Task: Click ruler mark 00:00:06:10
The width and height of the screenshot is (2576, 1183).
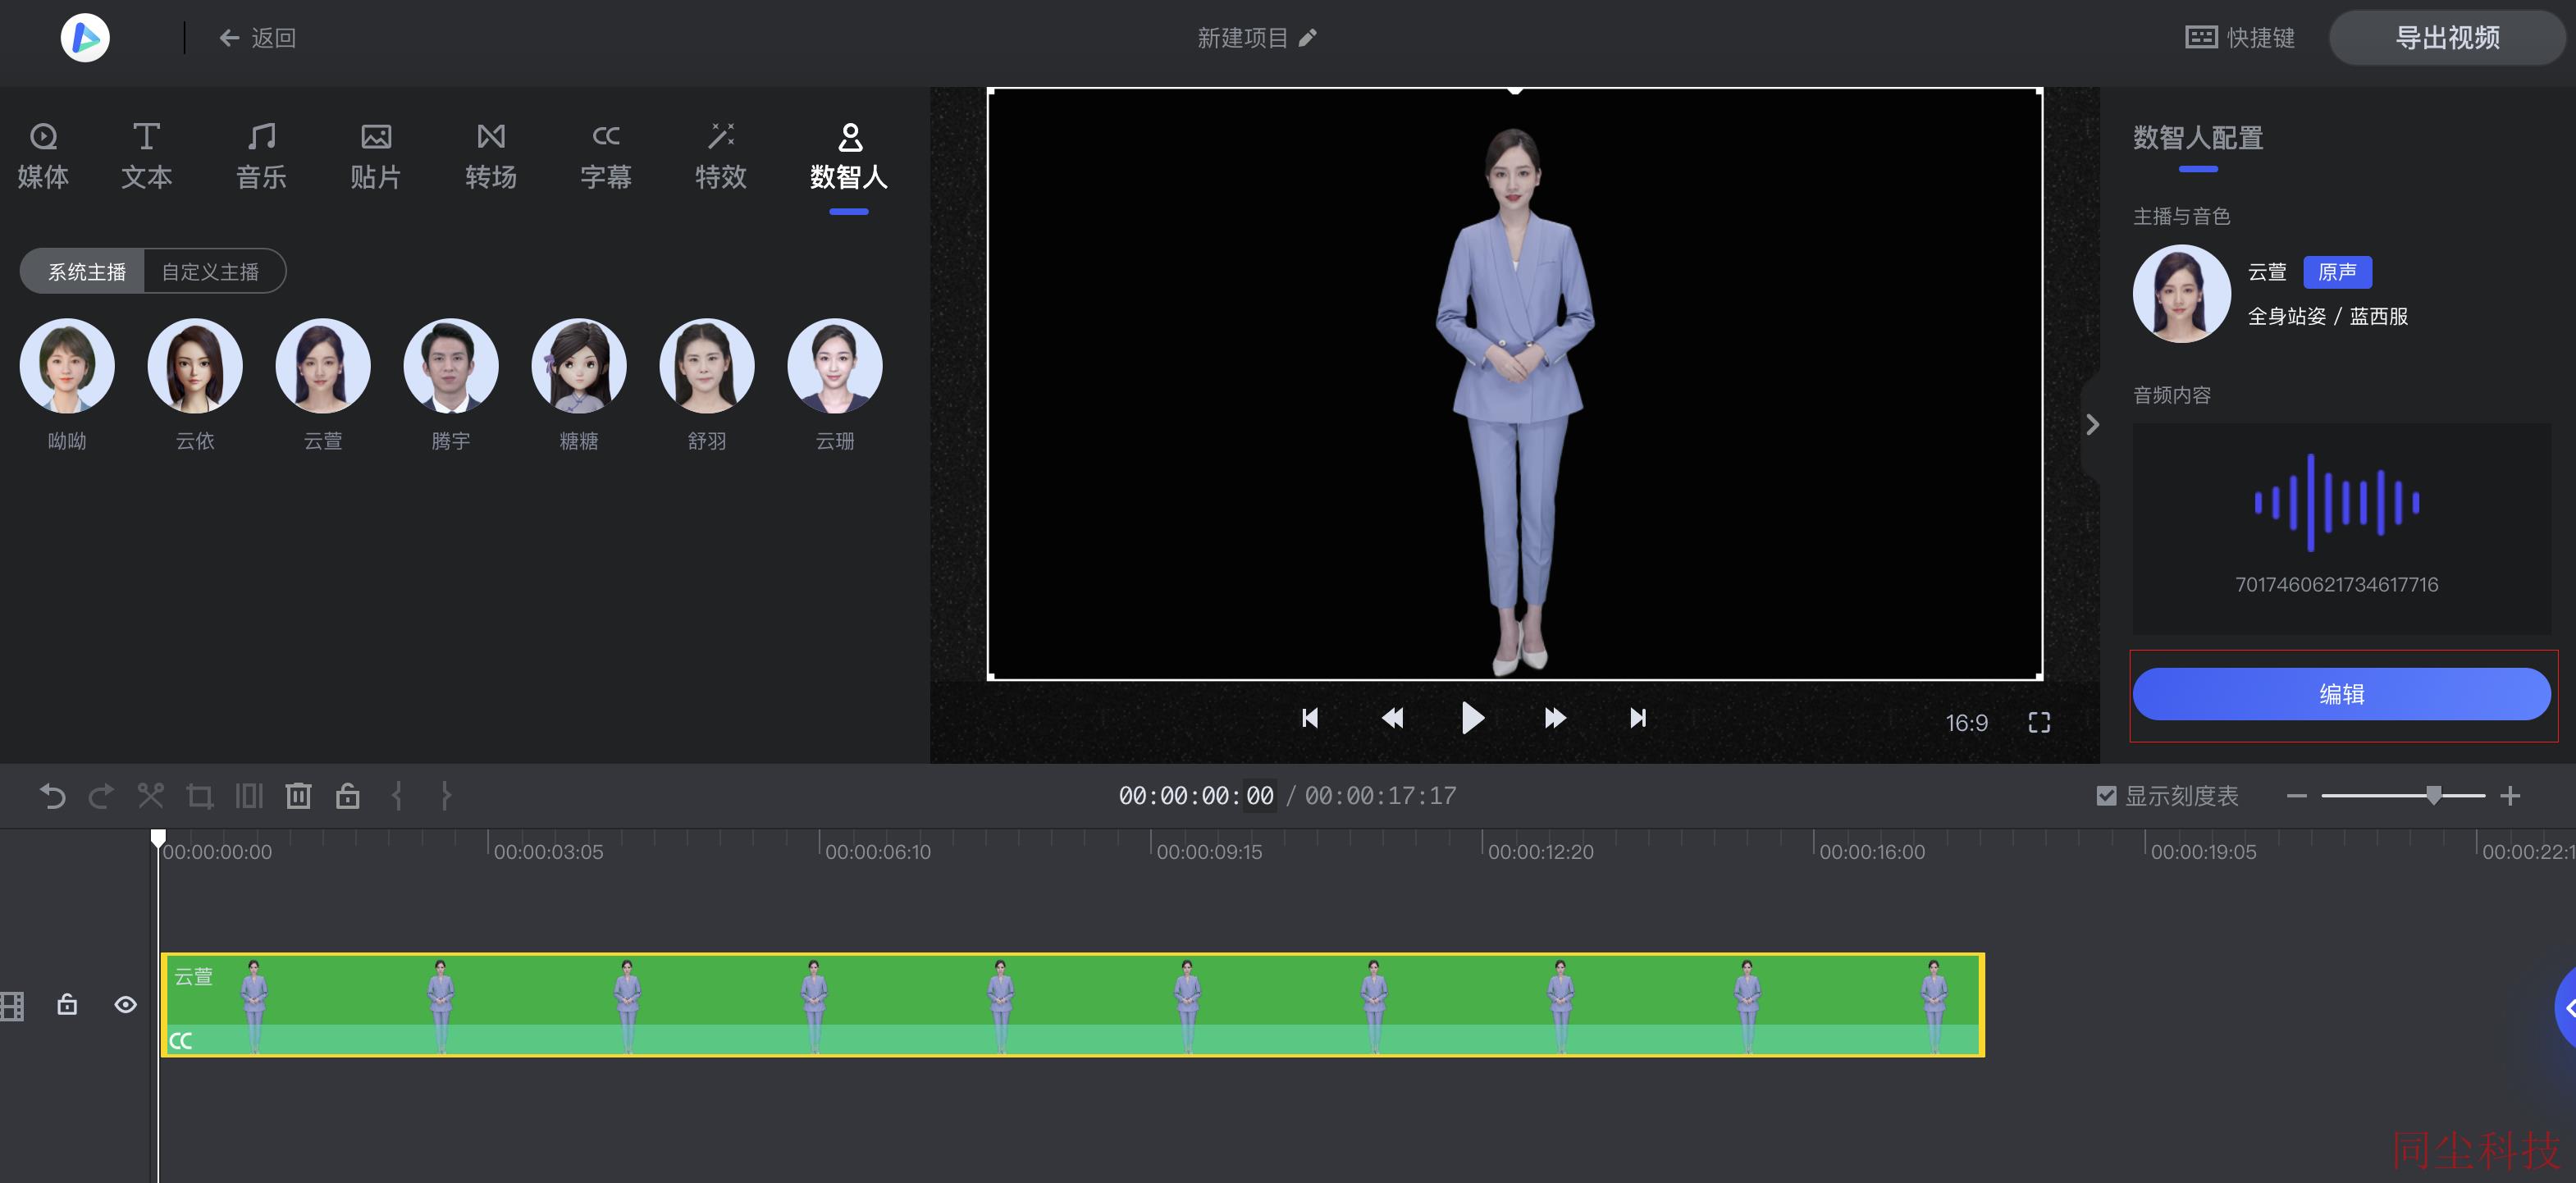Action: point(877,852)
